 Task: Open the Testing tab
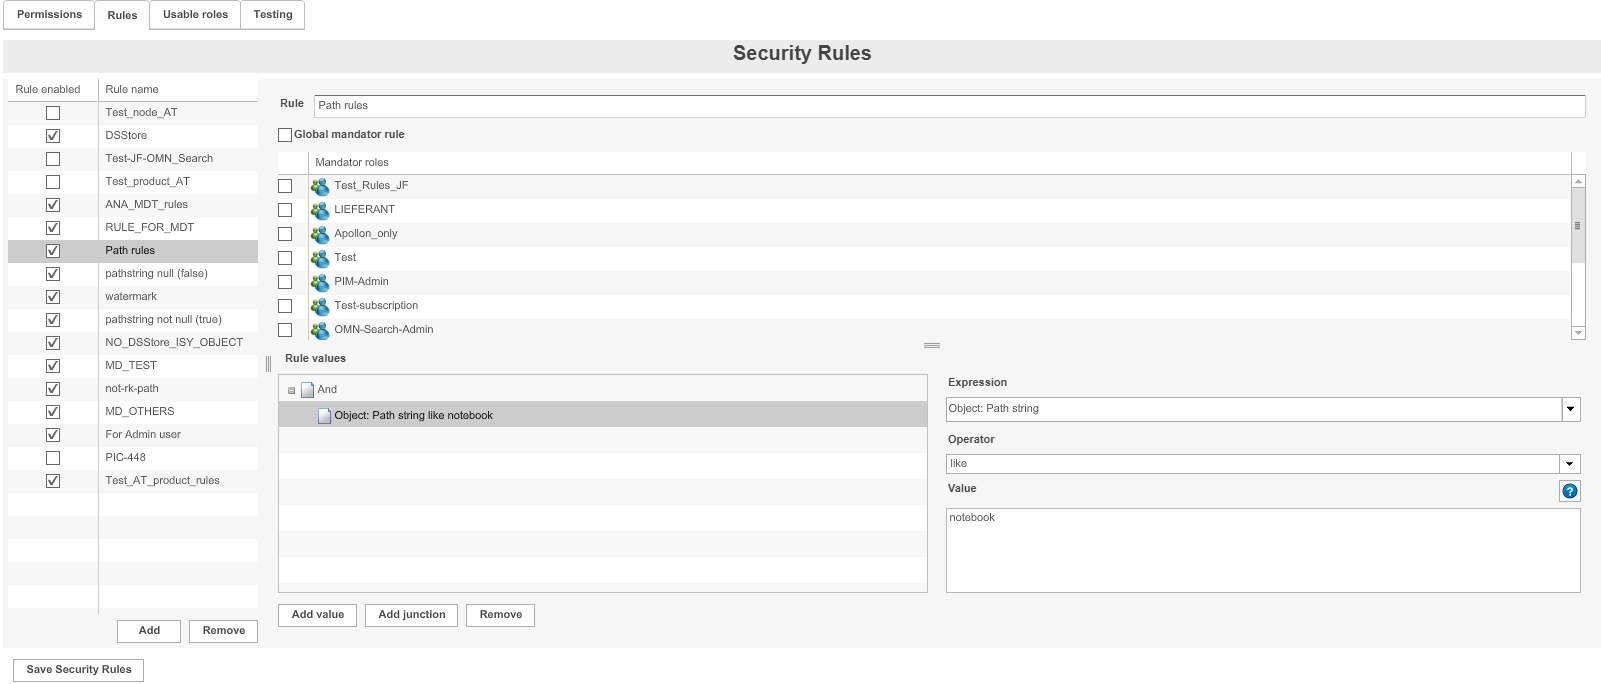pyautogui.click(x=273, y=15)
